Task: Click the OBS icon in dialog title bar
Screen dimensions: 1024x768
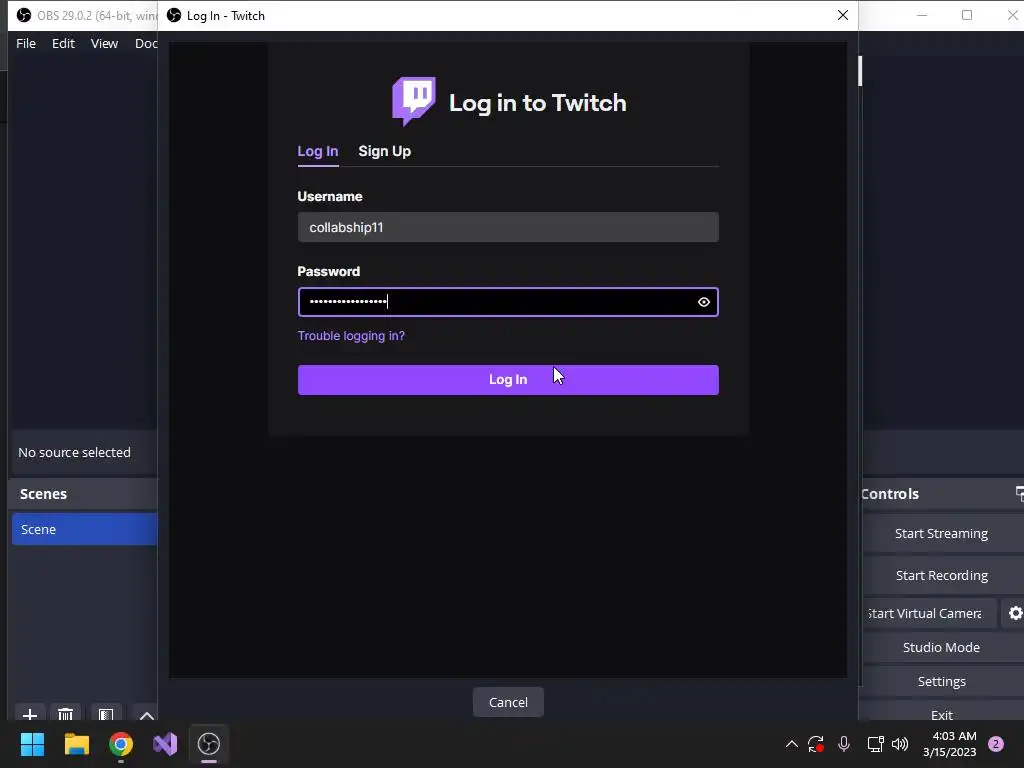Action: click(174, 15)
